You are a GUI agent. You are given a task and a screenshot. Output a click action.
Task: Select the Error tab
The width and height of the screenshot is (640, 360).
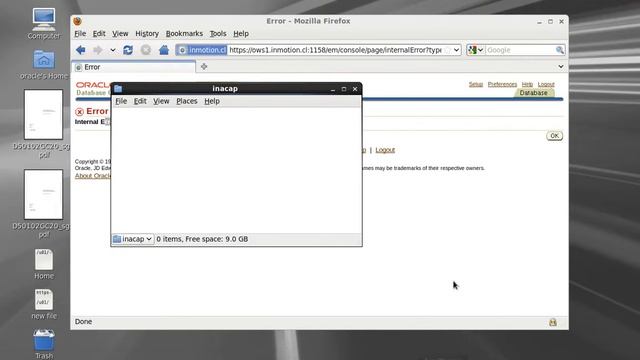pos(133,67)
